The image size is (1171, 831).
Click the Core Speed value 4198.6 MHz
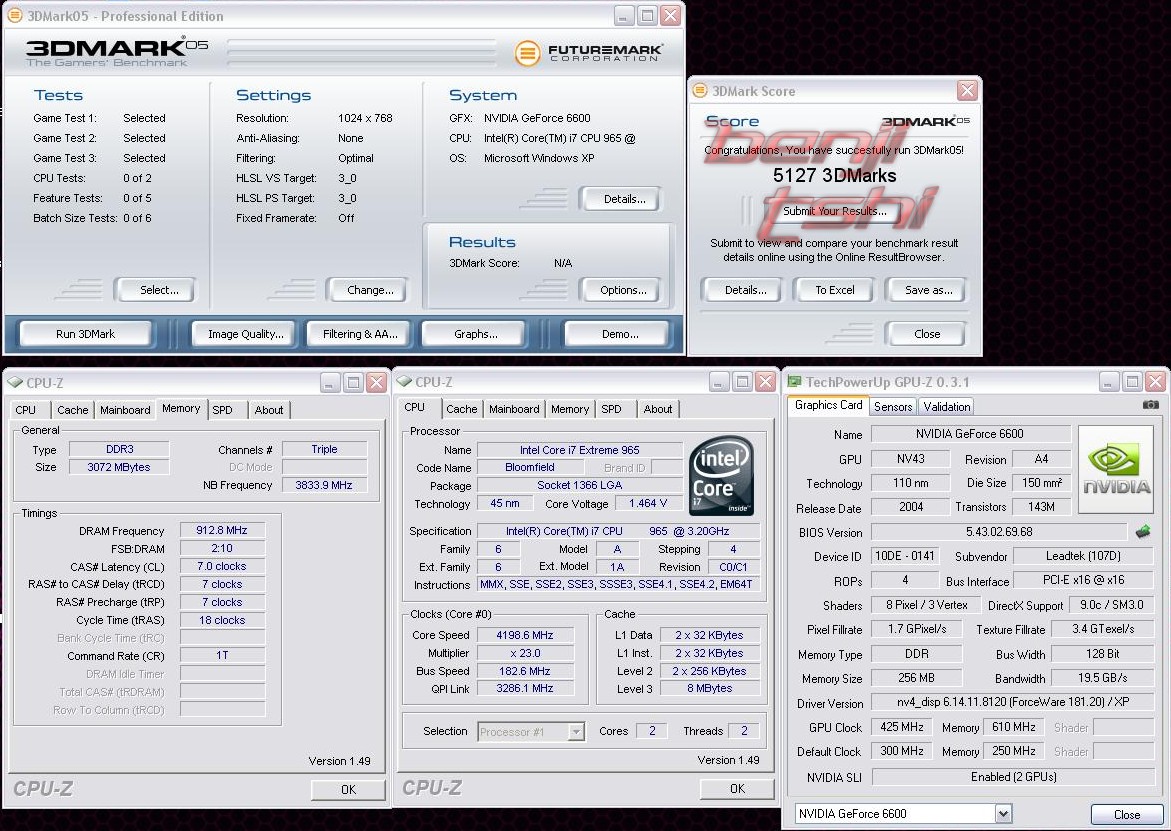(524, 635)
